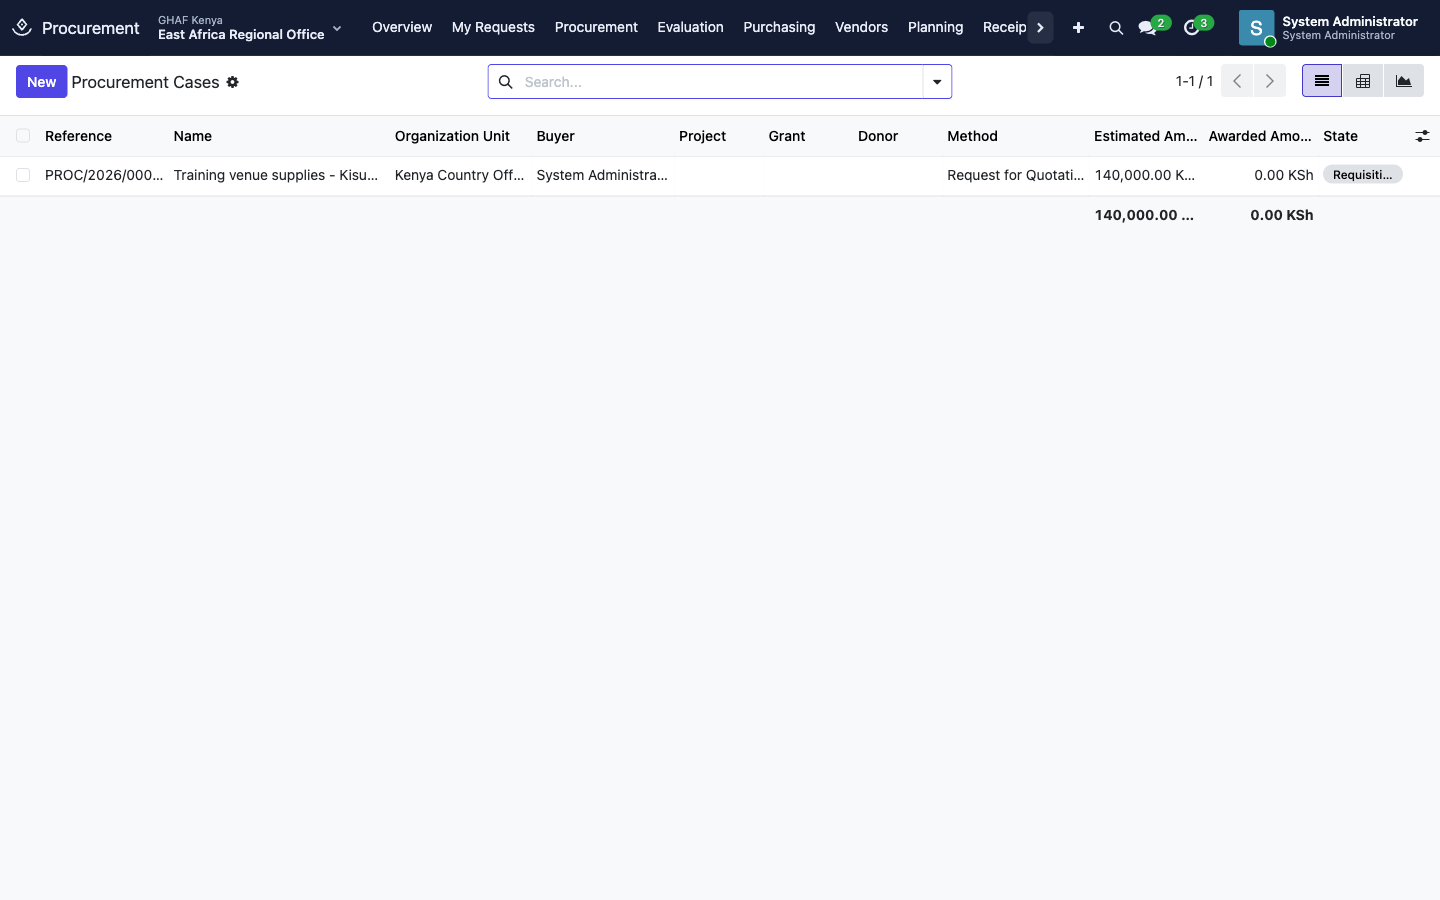Viewport: 1440px width, 900px height.
Task: Click the Procurement app logo icon
Action: point(22,27)
